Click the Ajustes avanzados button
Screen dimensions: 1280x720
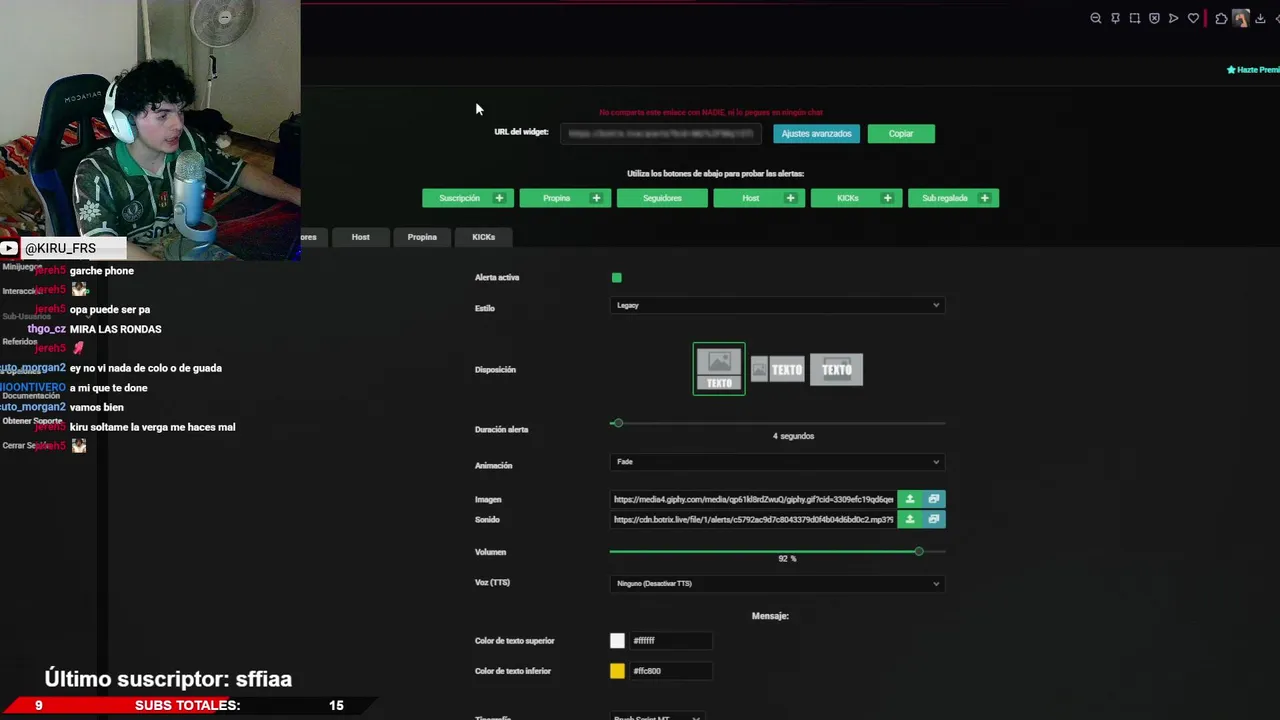point(816,133)
